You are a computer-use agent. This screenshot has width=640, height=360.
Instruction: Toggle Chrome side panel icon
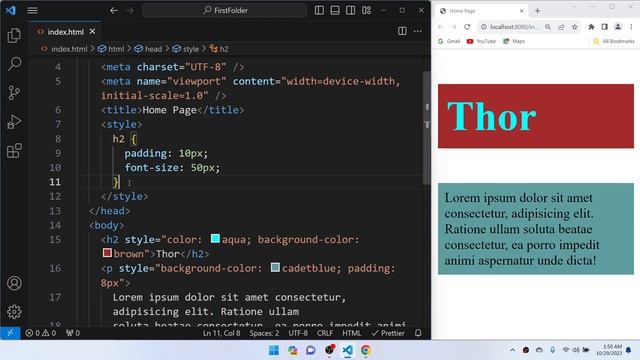(604, 27)
